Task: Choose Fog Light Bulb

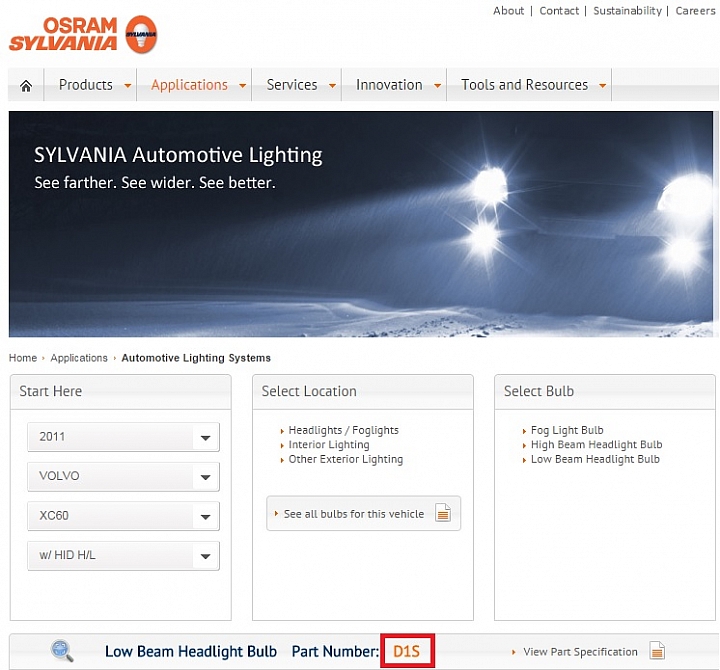Action: pyautogui.click(x=567, y=430)
